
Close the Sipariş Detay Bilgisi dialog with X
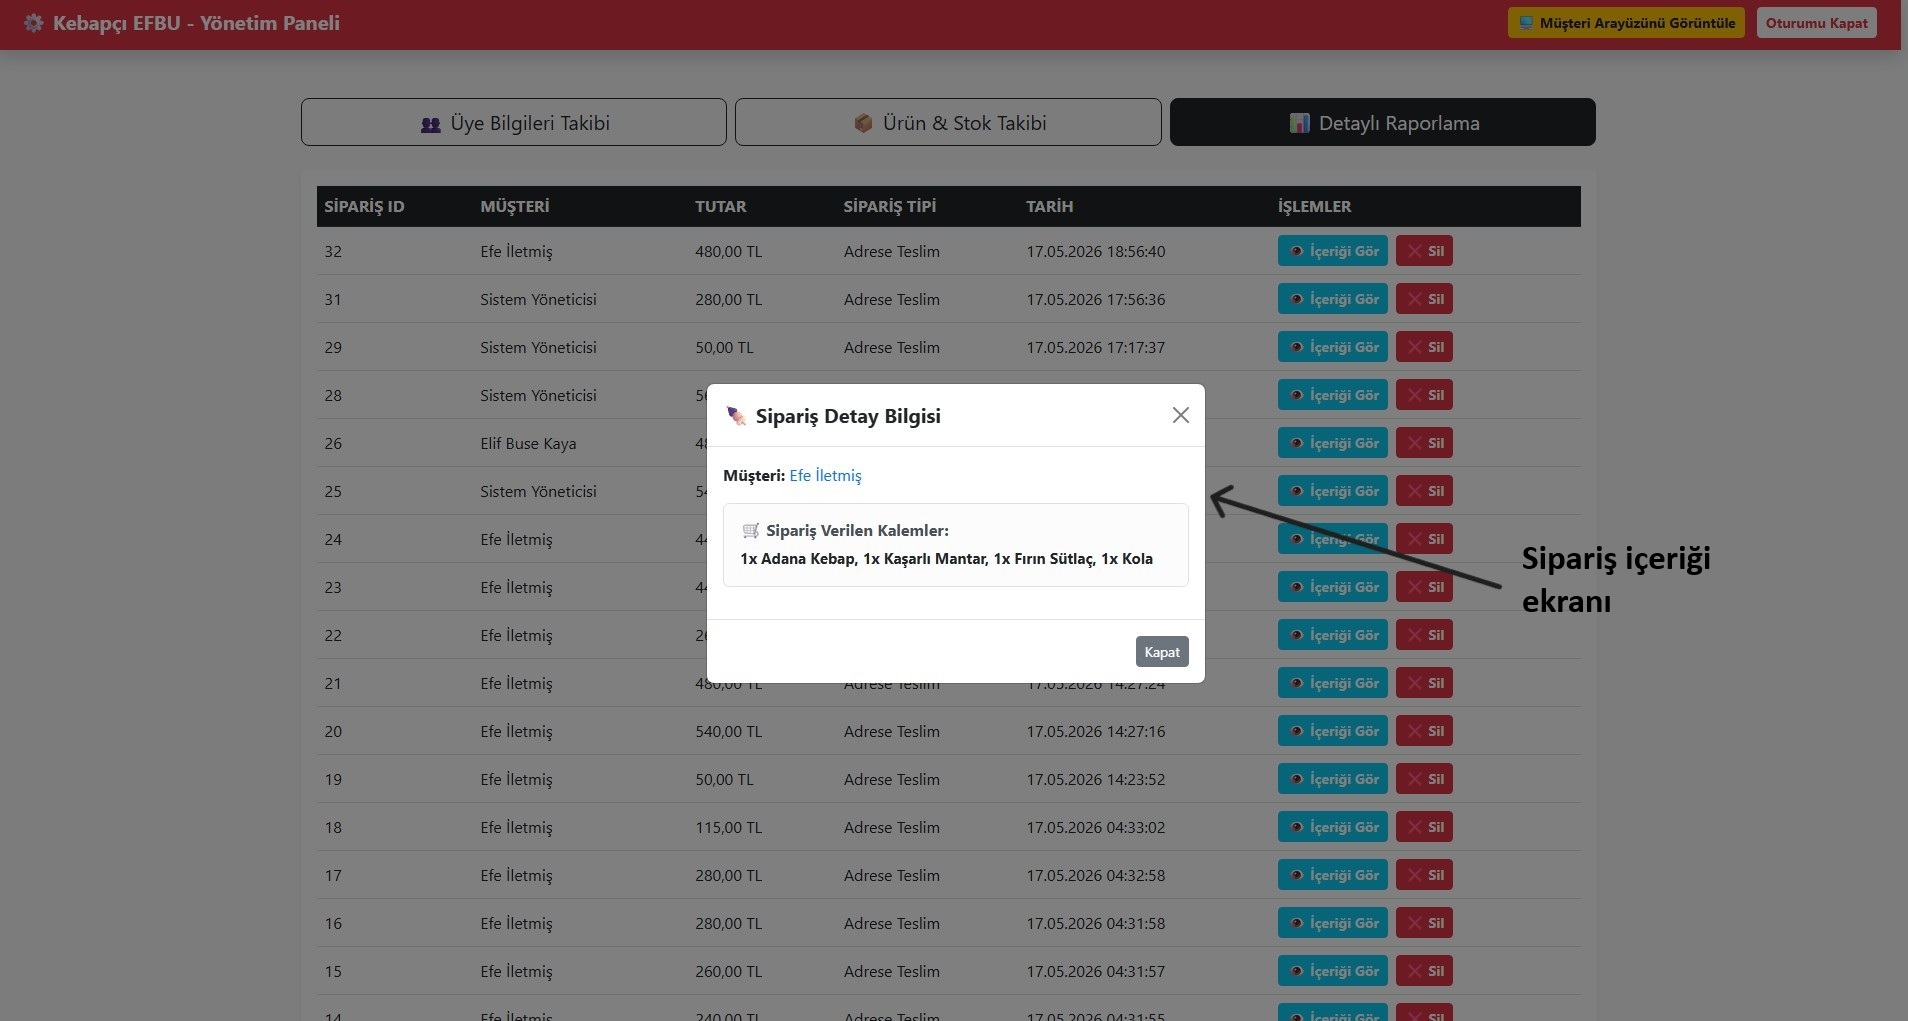tap(1180, 415)
